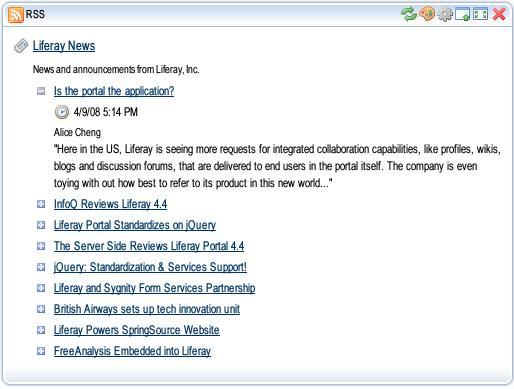The image size is (514, 389).
Task: Open the Liferay News feed link
Action: coord(64,46)
